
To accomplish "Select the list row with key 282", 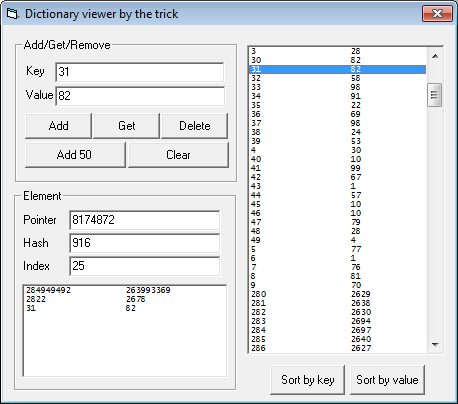I will point(338,312).
